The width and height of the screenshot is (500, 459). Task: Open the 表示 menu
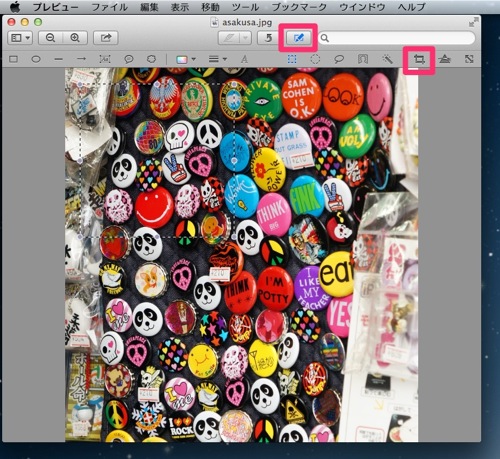click(x=180, y=7)
